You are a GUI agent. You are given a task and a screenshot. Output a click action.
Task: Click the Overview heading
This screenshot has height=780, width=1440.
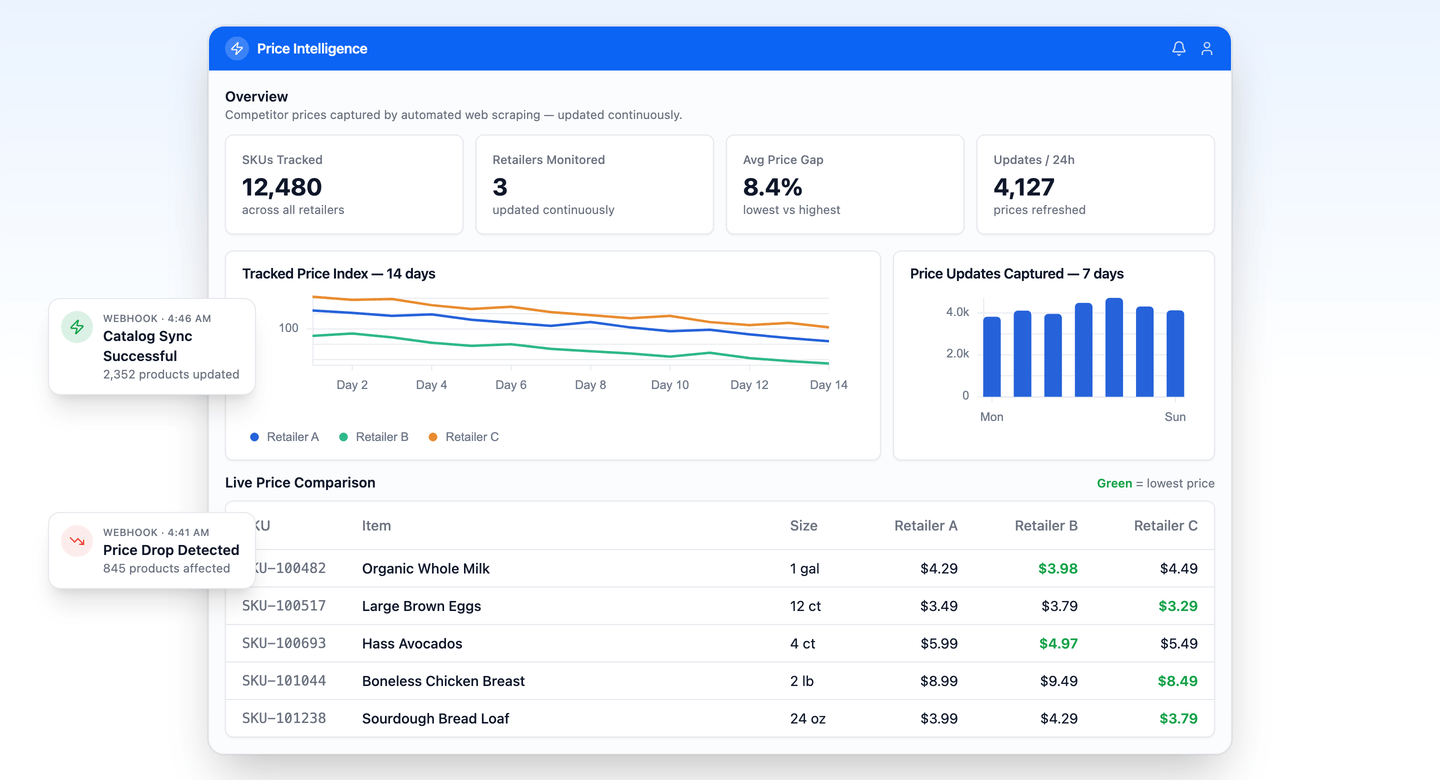coord(256,97)
